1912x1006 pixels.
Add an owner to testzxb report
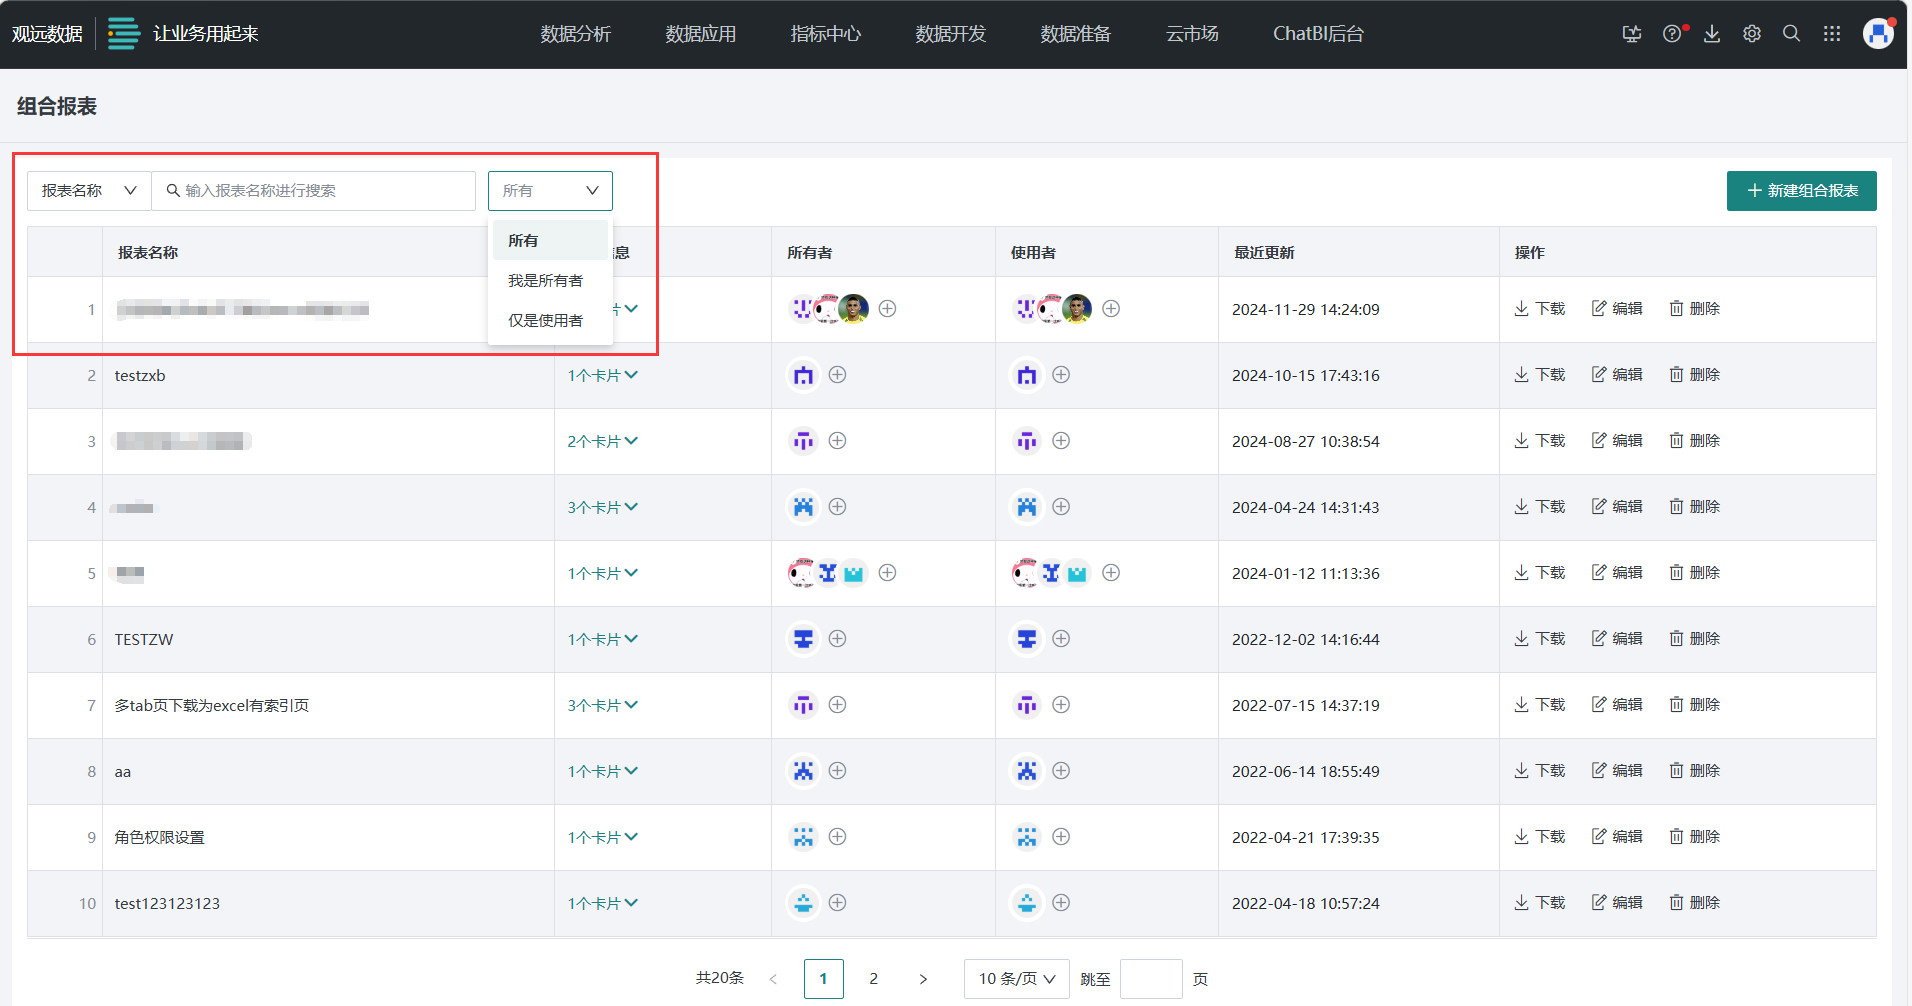838,375
